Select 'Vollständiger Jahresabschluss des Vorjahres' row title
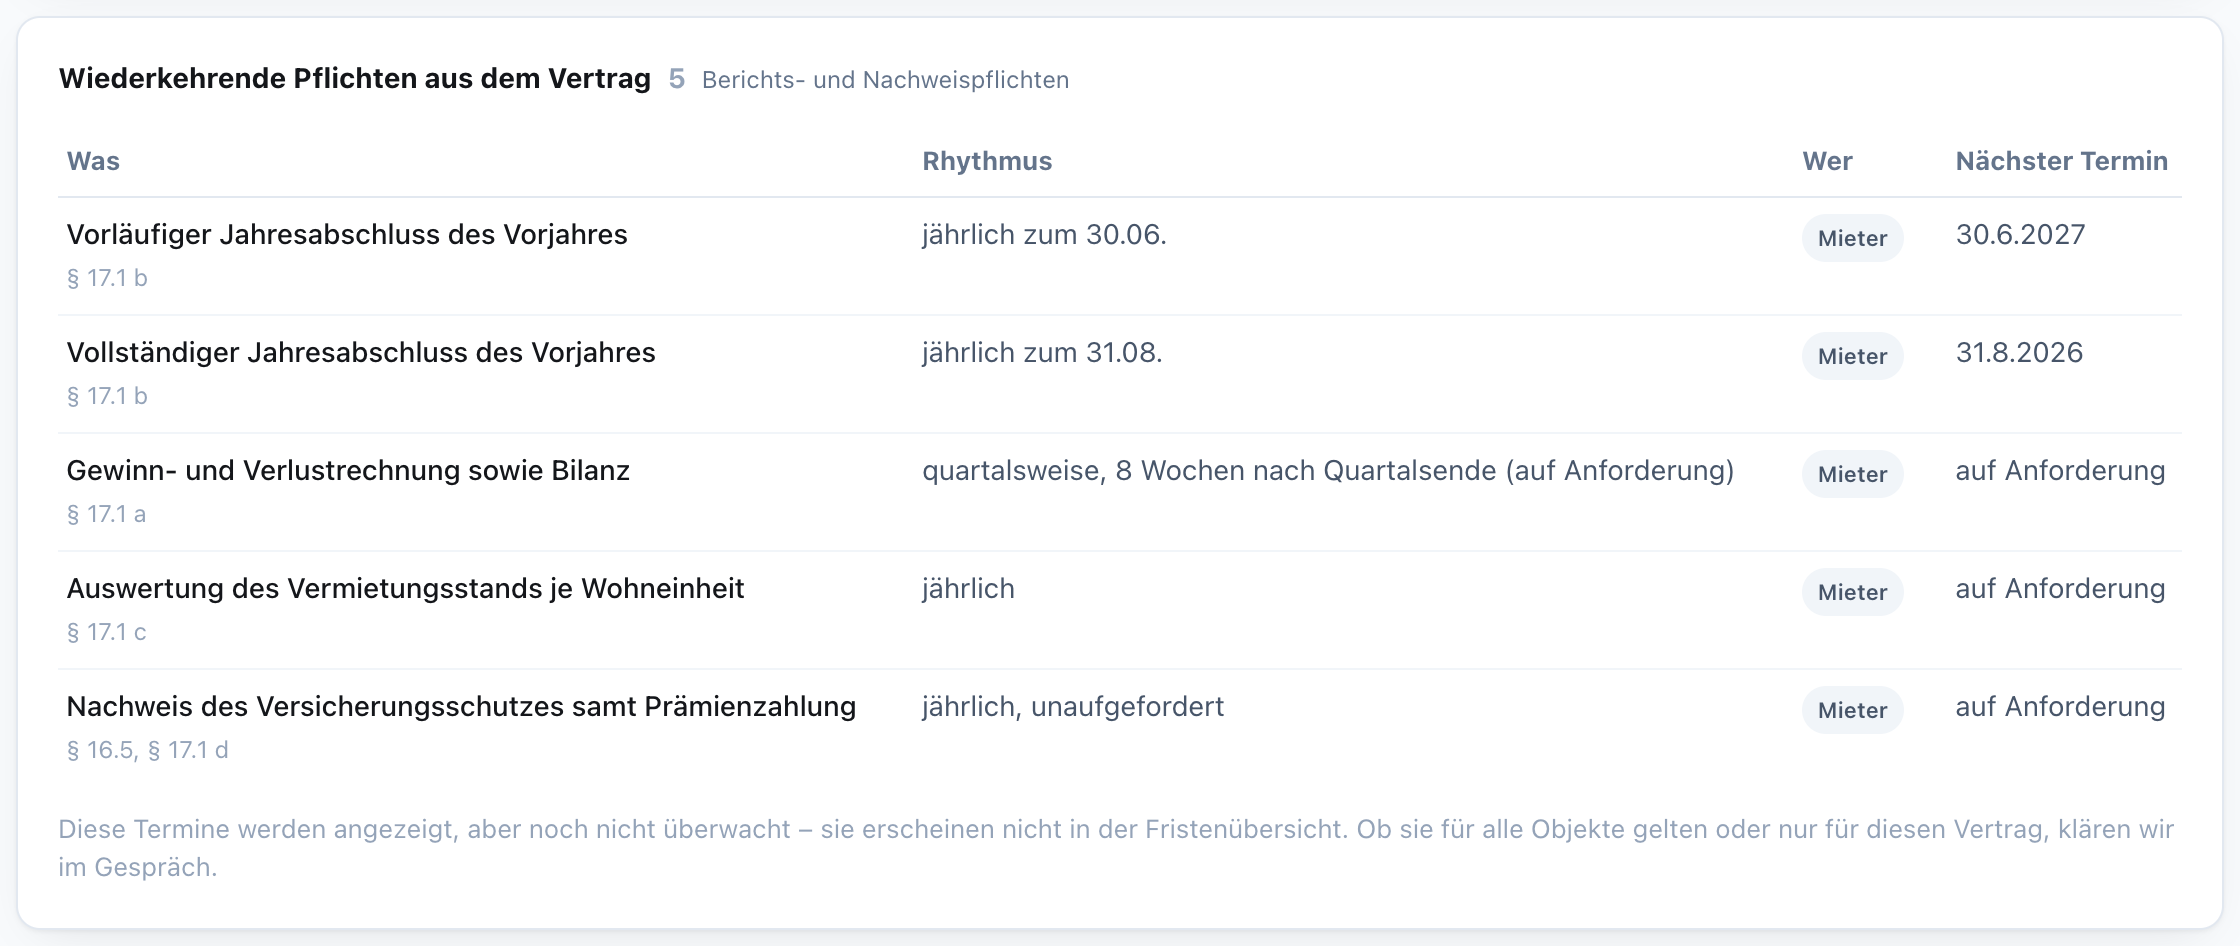 point(361,352)
